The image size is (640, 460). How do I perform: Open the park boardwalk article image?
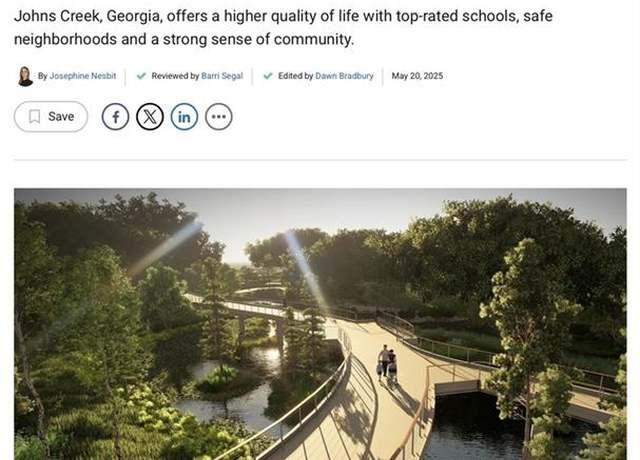[x=320, y=324]
